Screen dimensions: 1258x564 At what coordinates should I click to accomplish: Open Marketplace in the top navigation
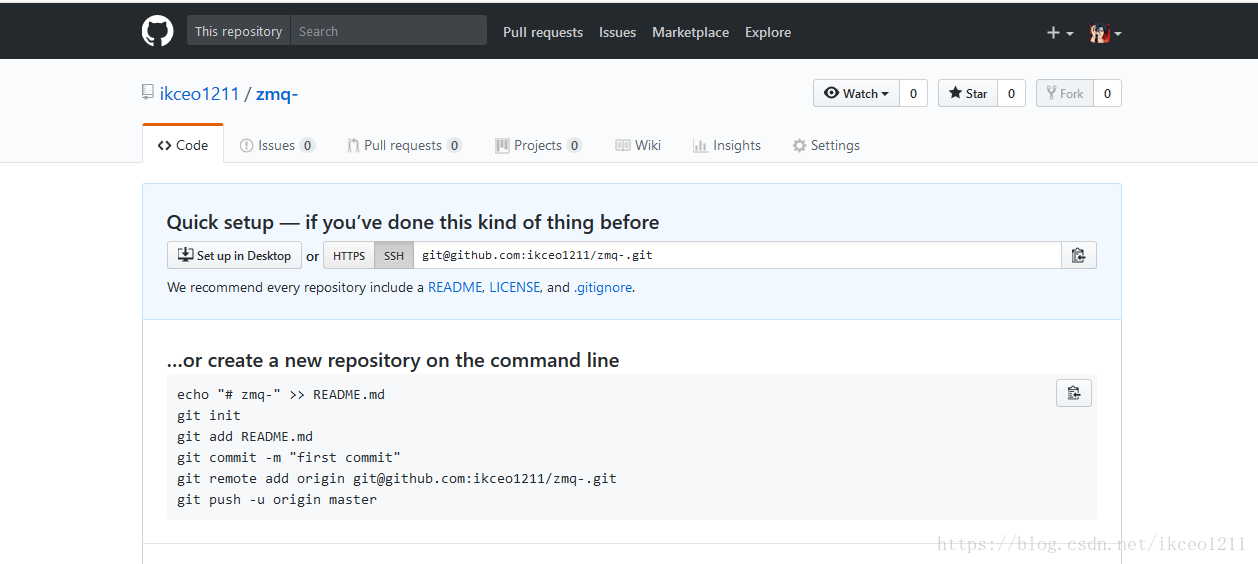[690, 32]
